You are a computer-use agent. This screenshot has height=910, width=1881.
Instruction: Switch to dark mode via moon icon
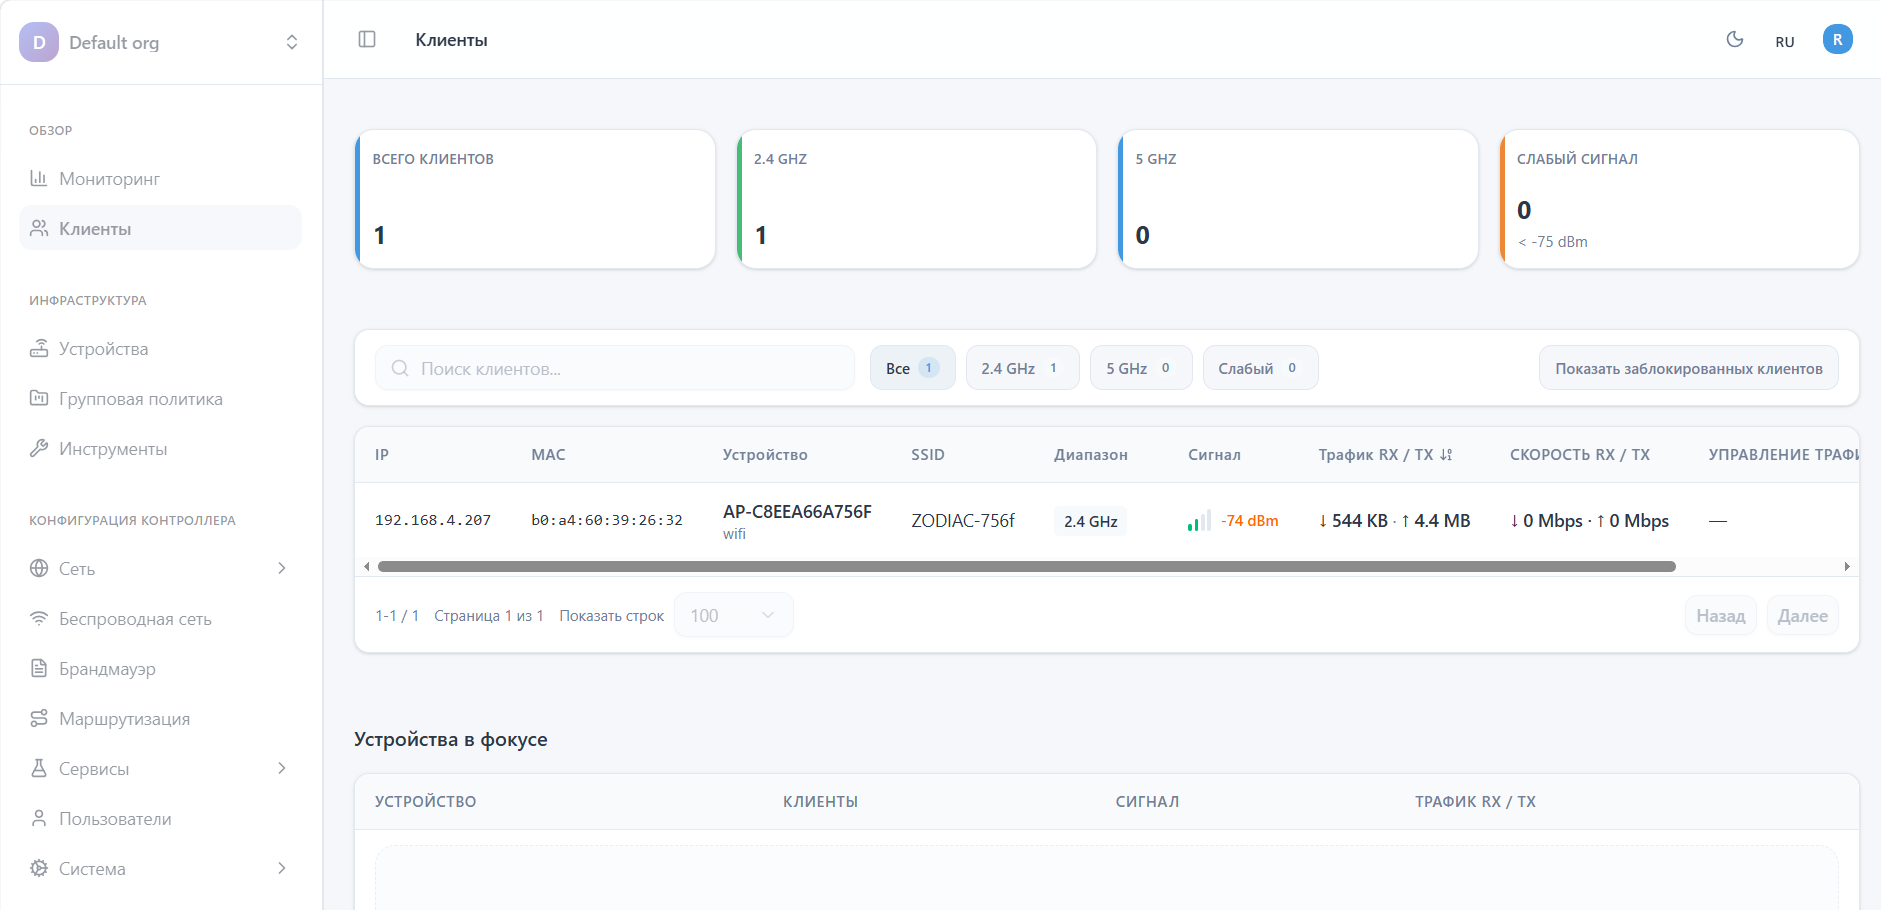[1735, 40]
